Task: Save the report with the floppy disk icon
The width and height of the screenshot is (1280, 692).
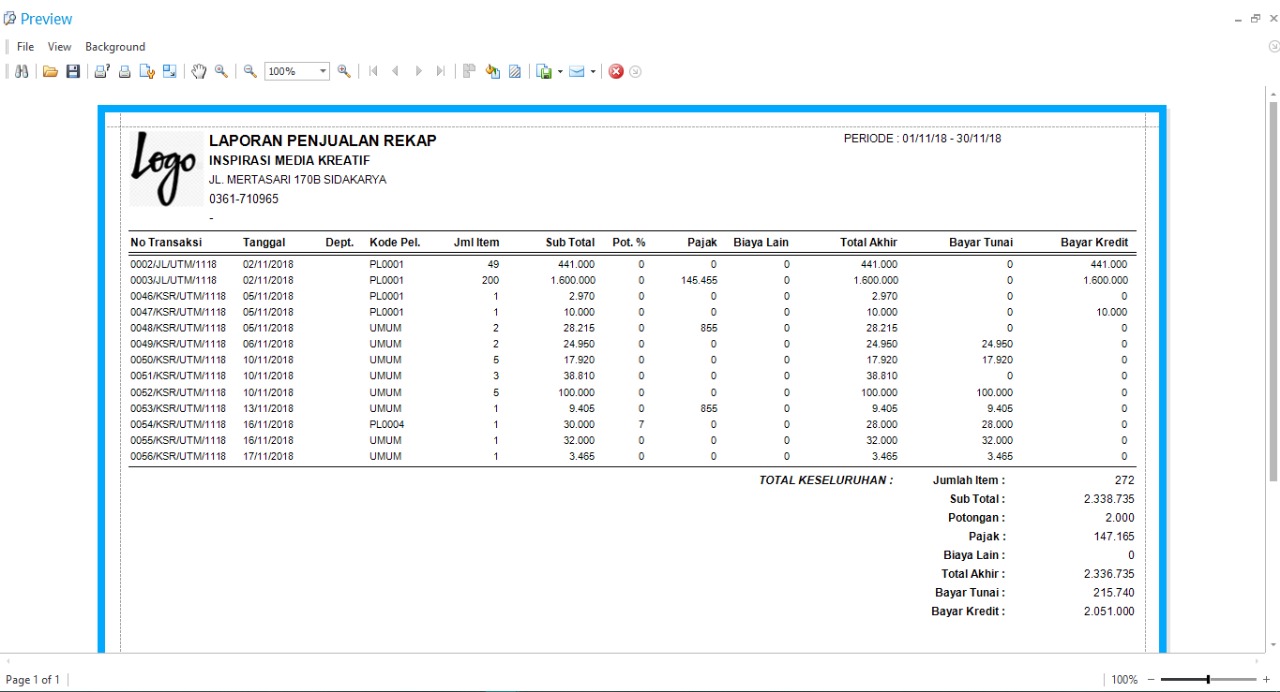Action: tap(73, 72)
